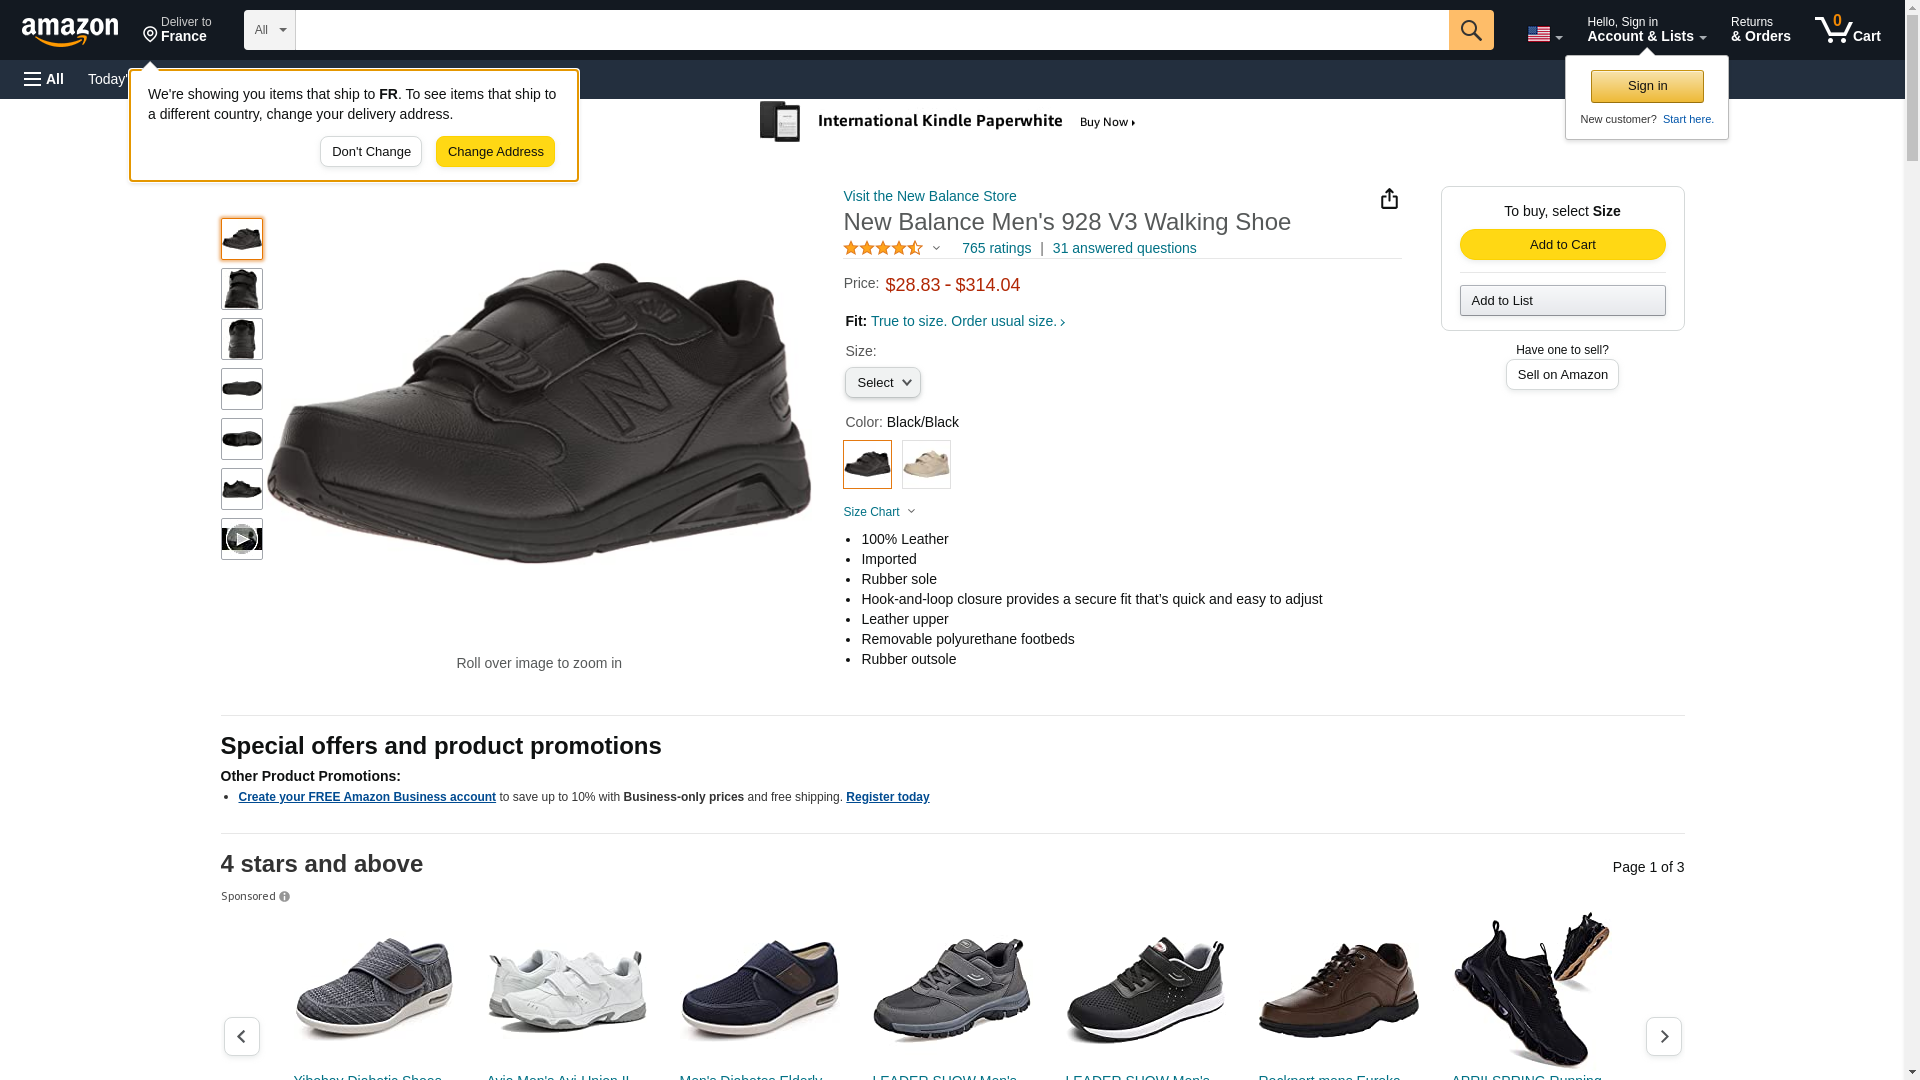This screenshot has width=1920, height=1080.
Task: Open the language flag selector
Action: [x=1544, y=34]
